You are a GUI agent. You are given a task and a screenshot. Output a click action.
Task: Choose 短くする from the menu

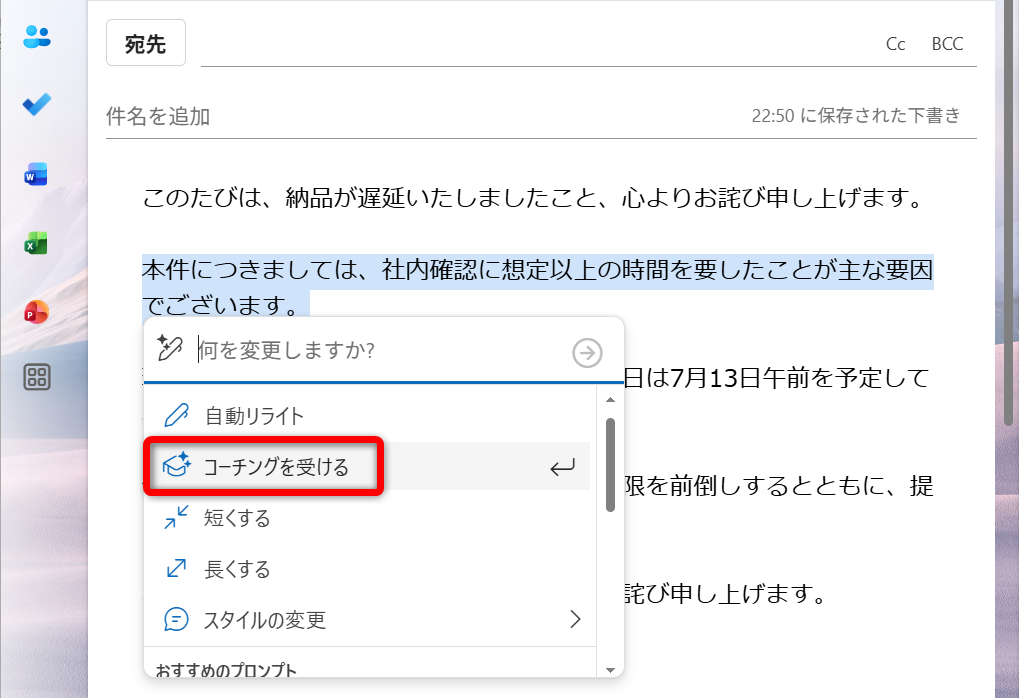click(x=369, y=518)
